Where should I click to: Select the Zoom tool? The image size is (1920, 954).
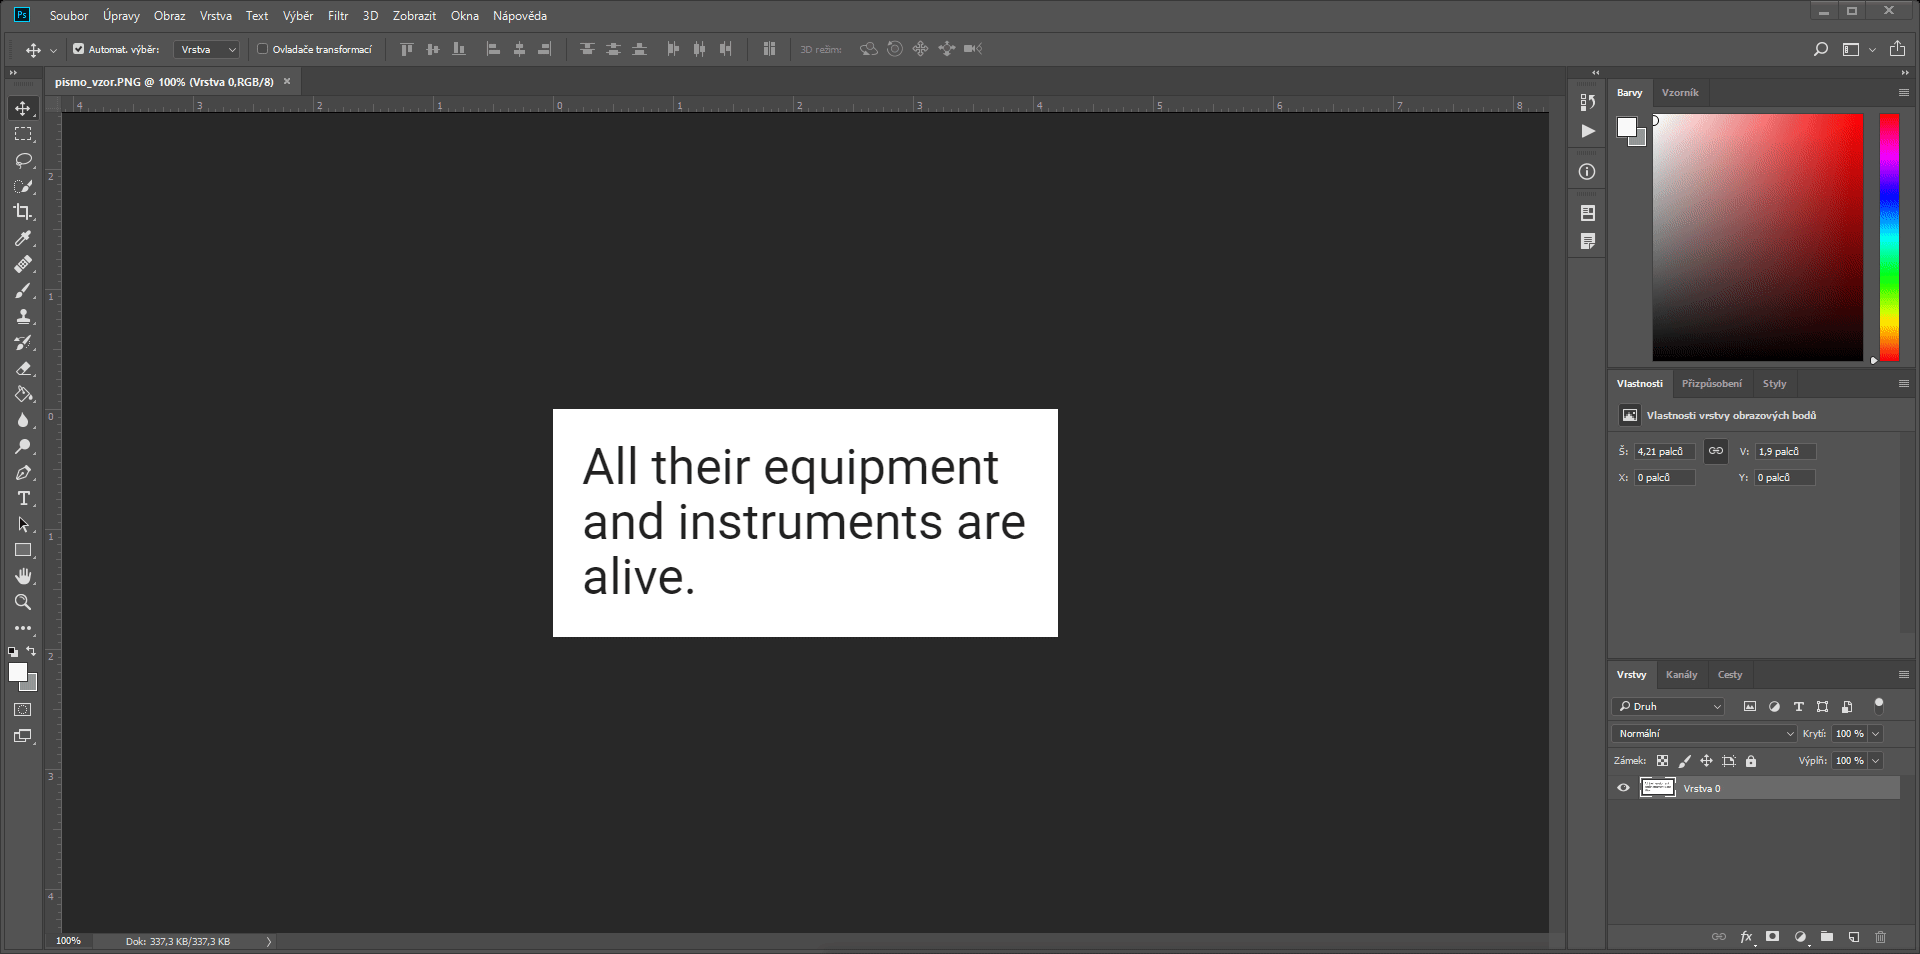pyautogui.click(x=23, y=602)
